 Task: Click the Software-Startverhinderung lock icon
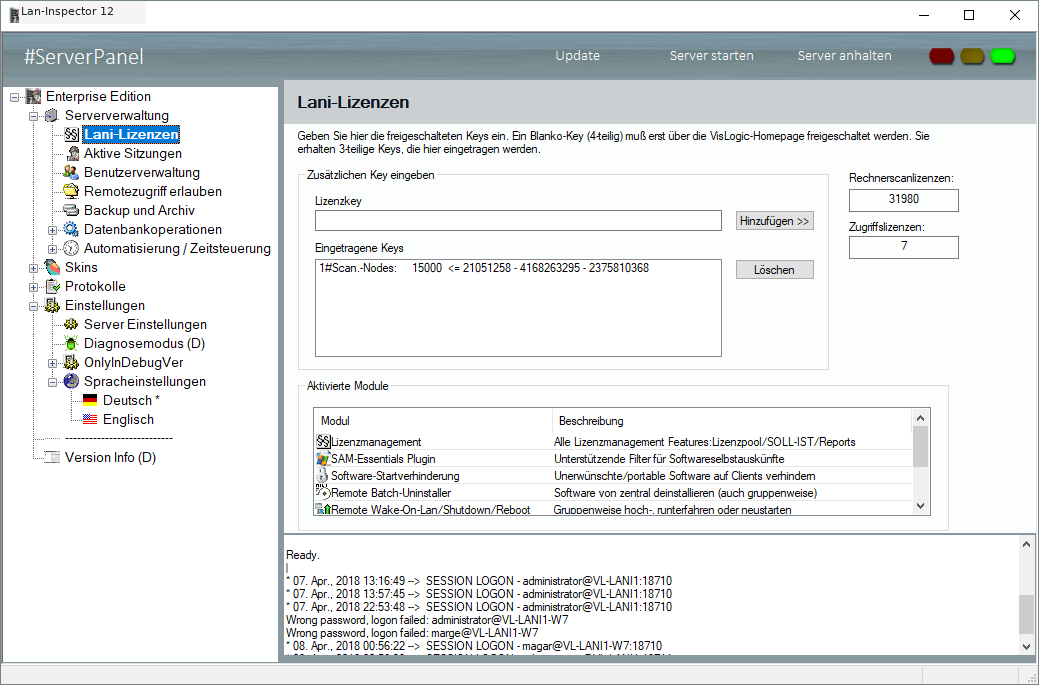323,476
